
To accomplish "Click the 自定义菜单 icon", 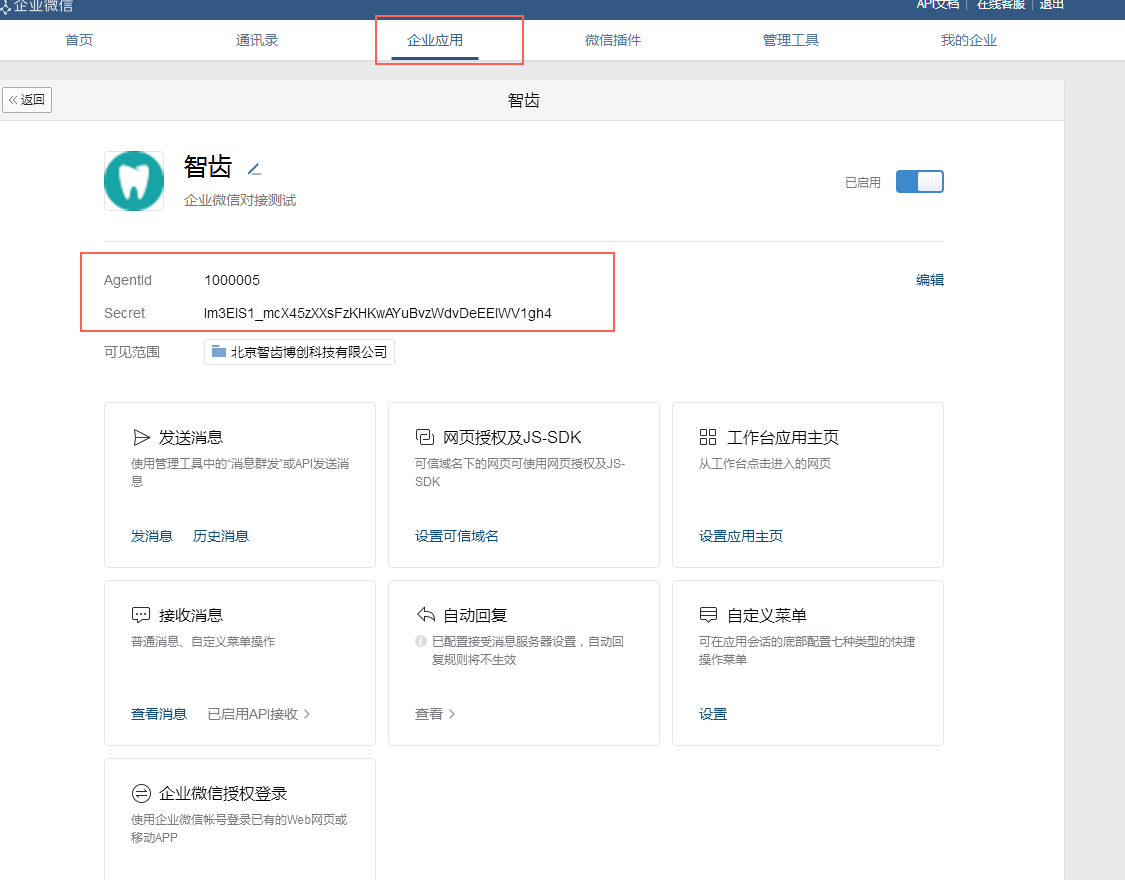I will tap(708, 615).
